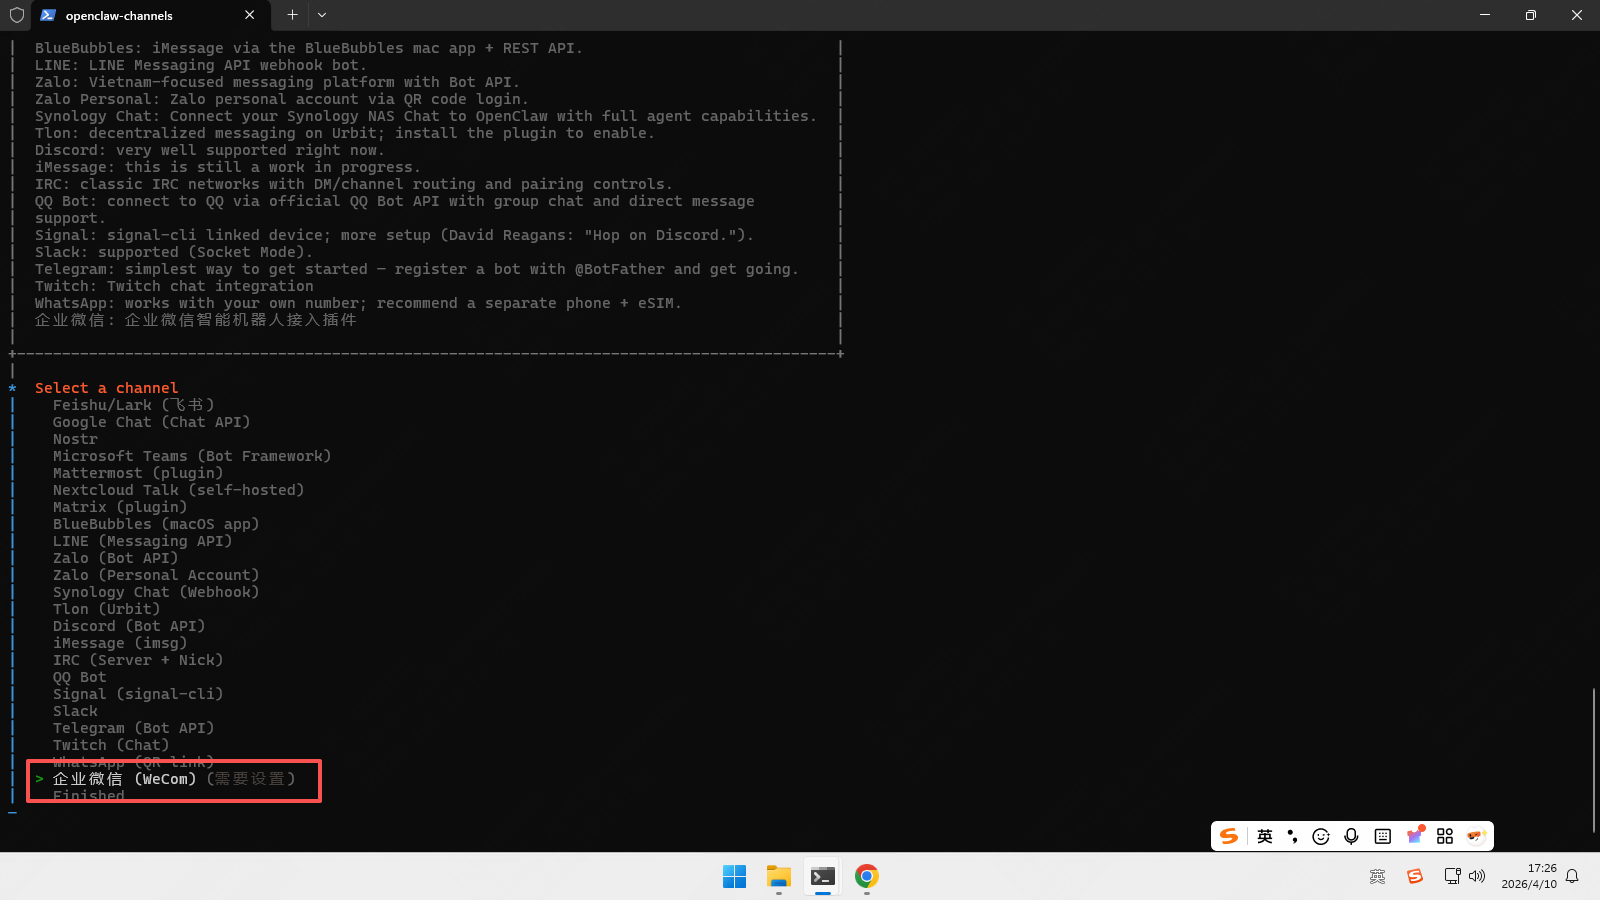This screenshot has width=1600, height=900.
Task: Choose IRC (Server + Nick) channel
Action: 138,660
